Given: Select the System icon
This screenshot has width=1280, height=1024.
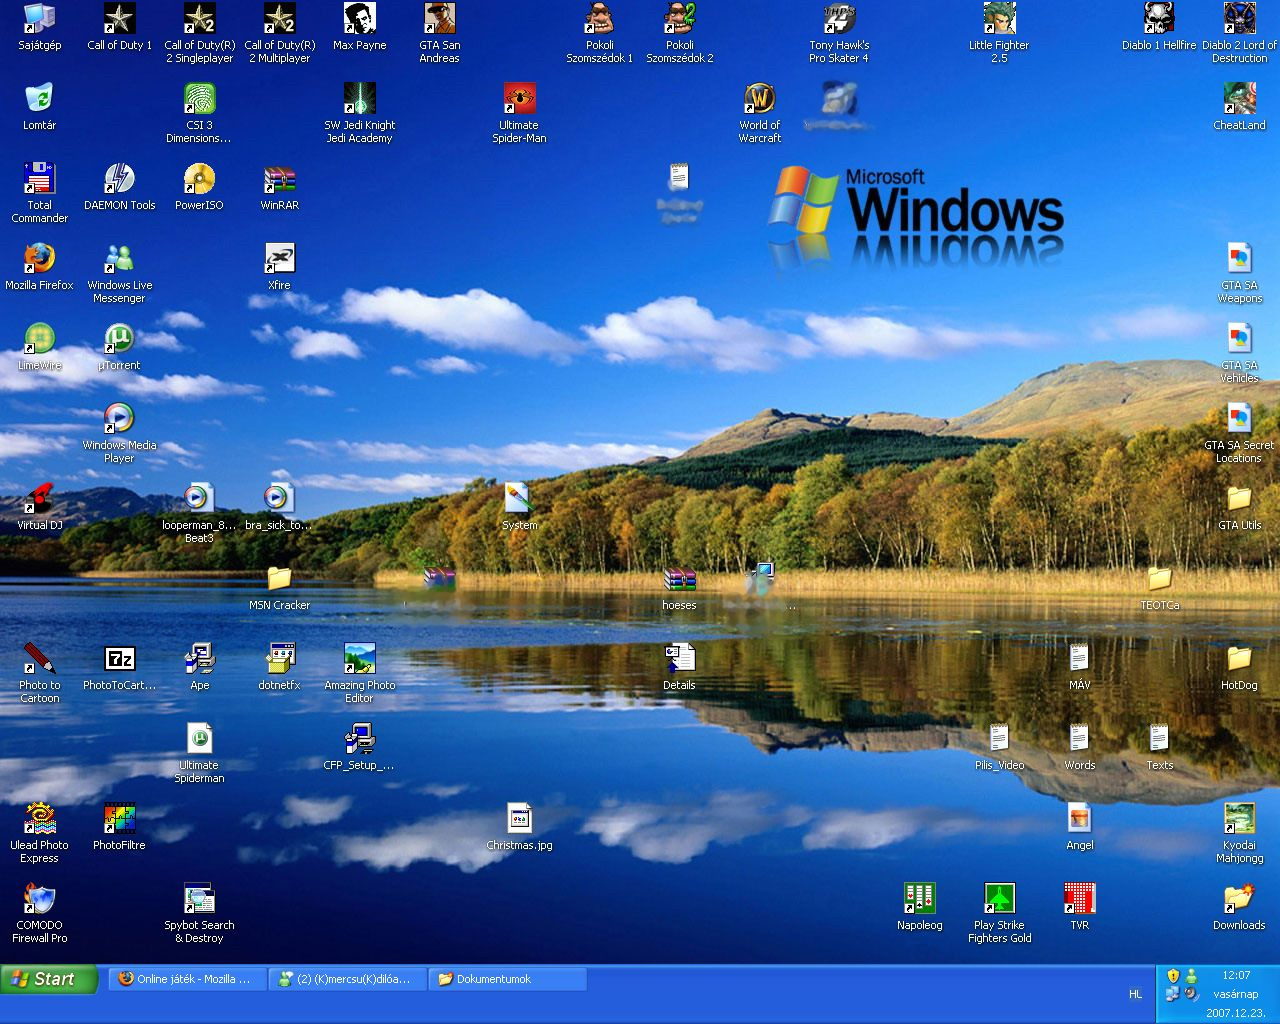Looking at the screenshot, I should (x=519, y=508).
